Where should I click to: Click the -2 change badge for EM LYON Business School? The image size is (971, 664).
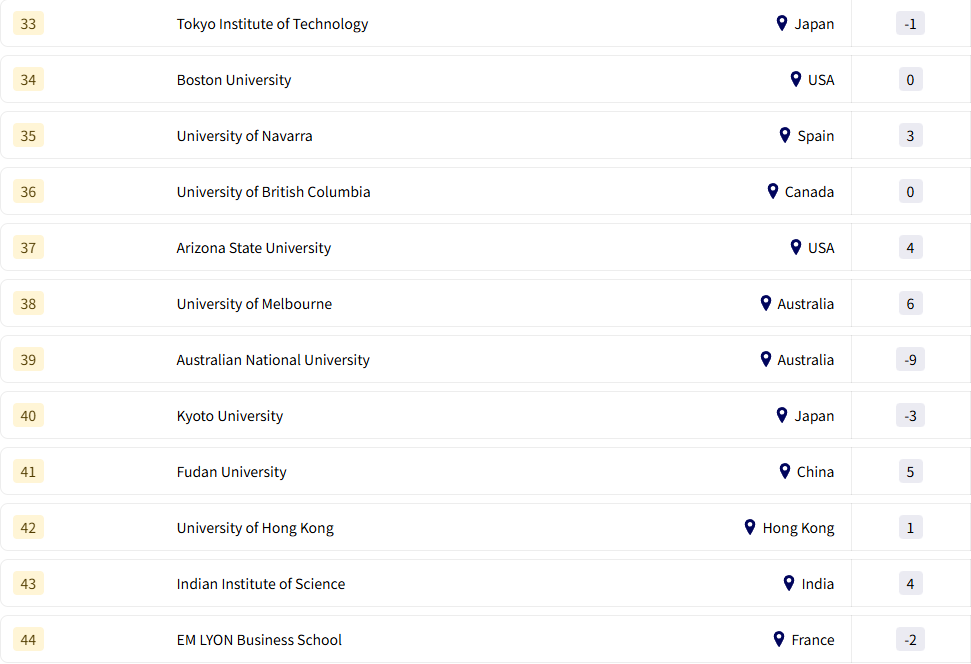click(910, 639)
